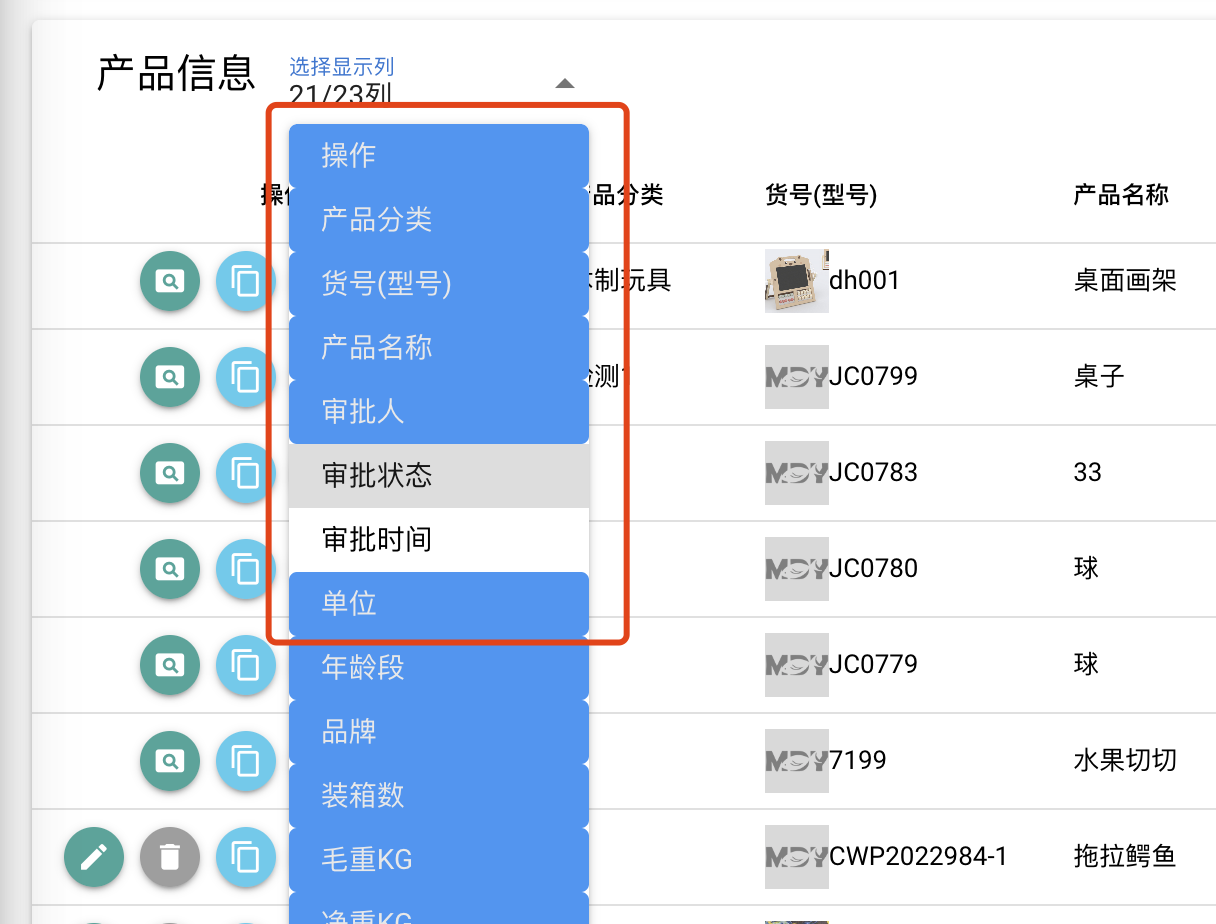Deselect 产品分类 in the column list
Screen dimensions: 1216x924
click(439, 220)
